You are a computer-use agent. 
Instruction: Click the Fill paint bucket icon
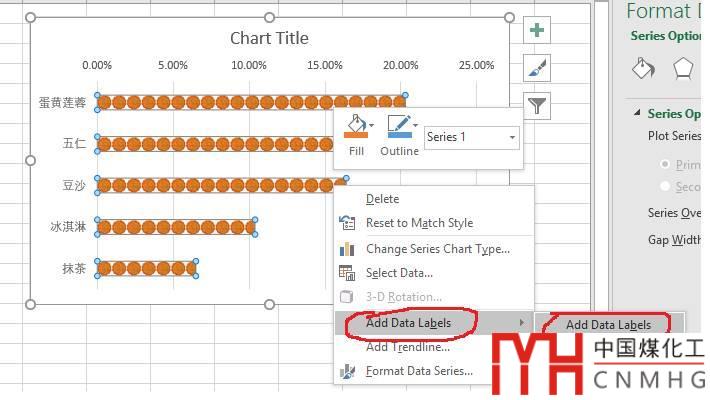pos(354,127)
